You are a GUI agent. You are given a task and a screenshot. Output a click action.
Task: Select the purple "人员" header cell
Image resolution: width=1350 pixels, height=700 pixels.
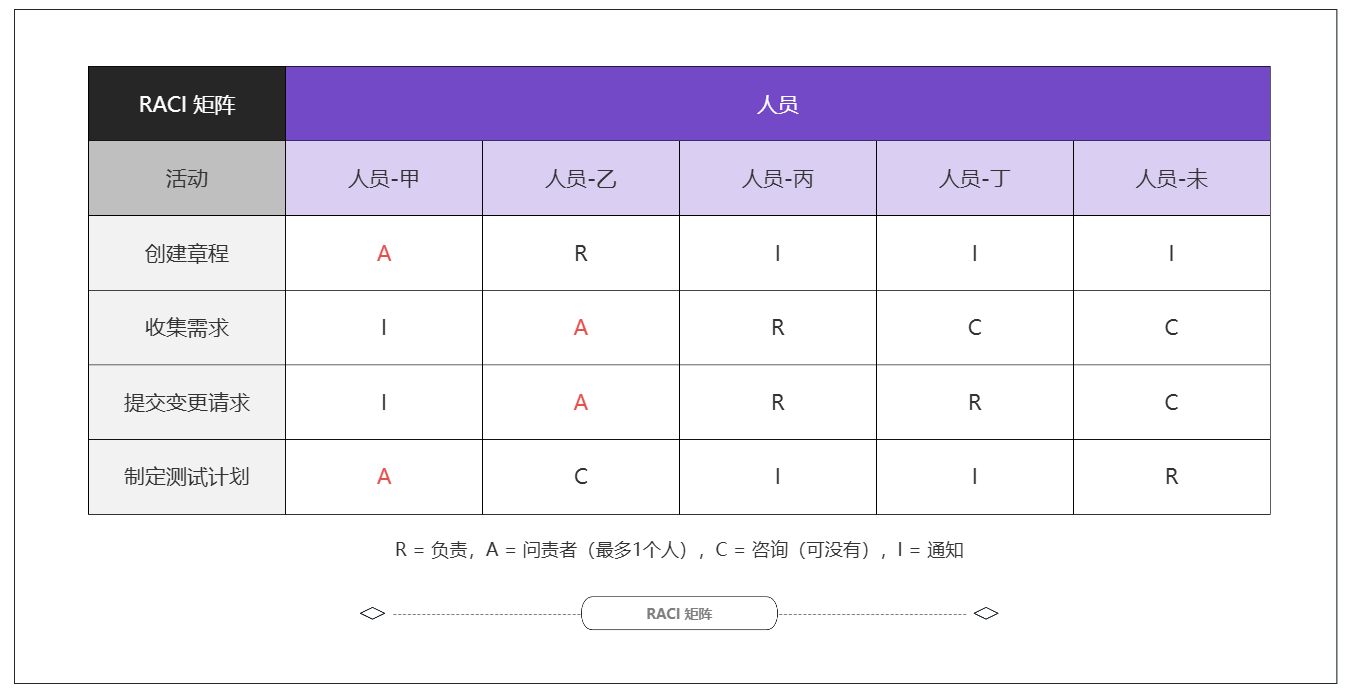tap(777, 104)
